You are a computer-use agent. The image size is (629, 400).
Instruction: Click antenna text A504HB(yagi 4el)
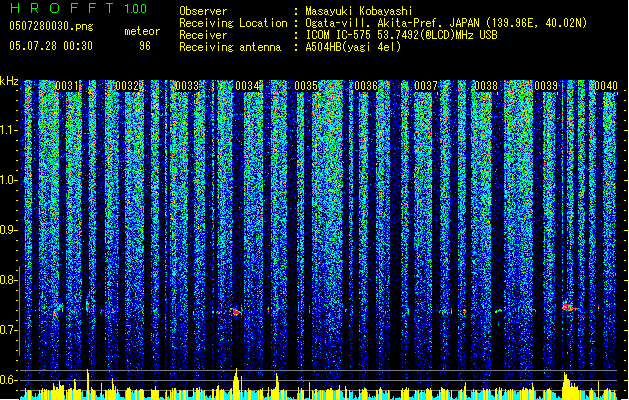tap(353, 47)
